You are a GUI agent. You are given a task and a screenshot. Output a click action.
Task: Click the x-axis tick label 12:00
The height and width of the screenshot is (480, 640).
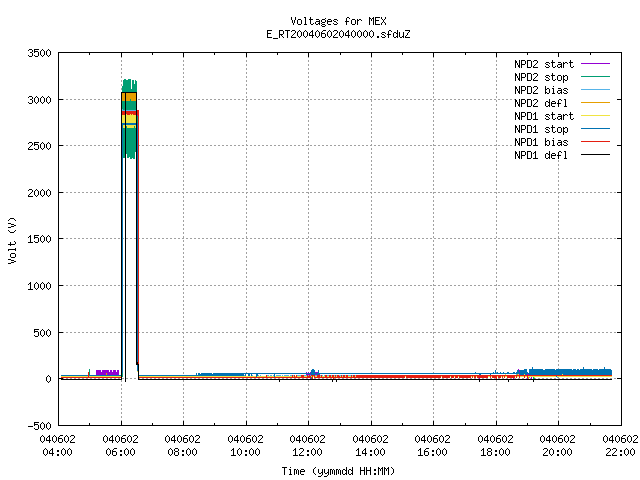click(x=307, y=453)
